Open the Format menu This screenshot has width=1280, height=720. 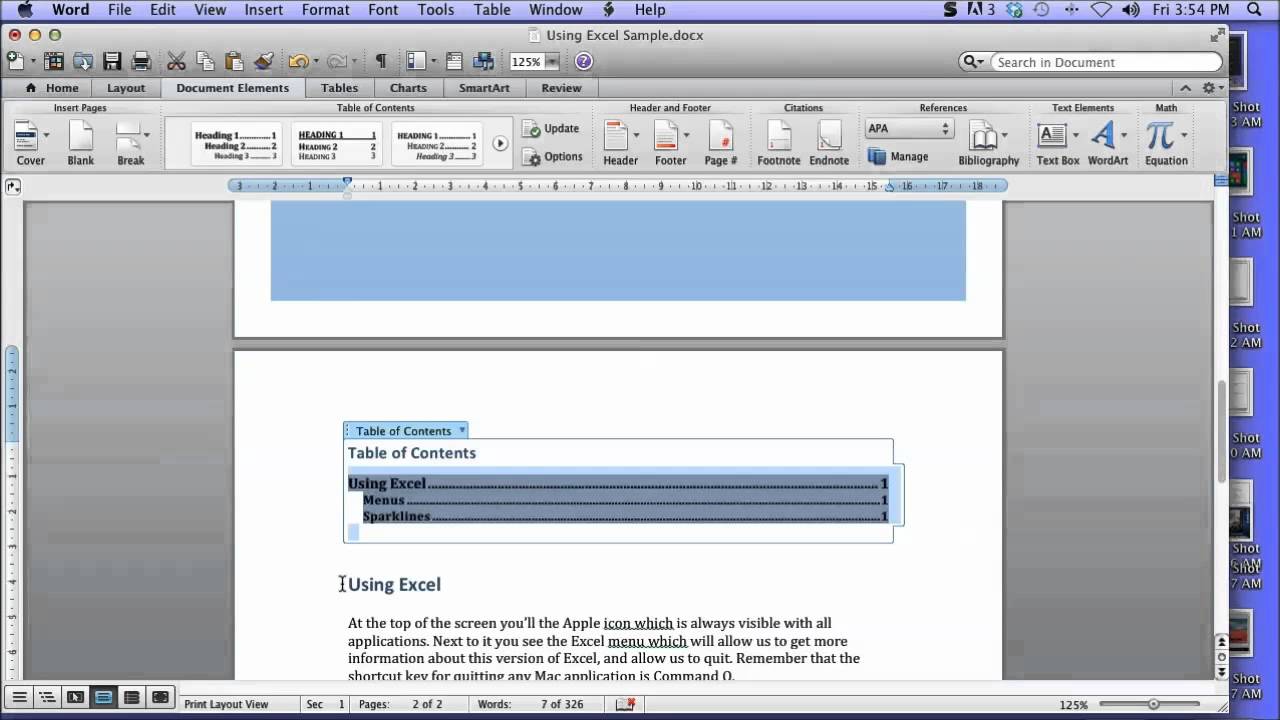coord(326,10)
